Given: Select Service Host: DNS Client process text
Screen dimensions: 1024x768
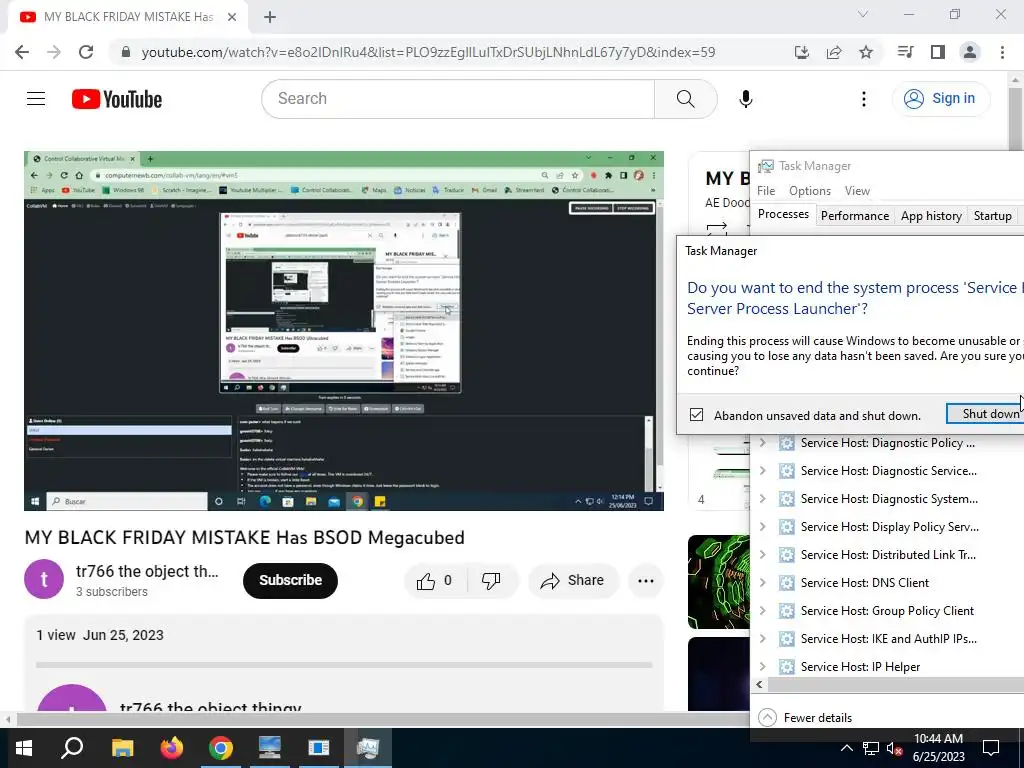Looking at the screenshot, I should 865,583.
